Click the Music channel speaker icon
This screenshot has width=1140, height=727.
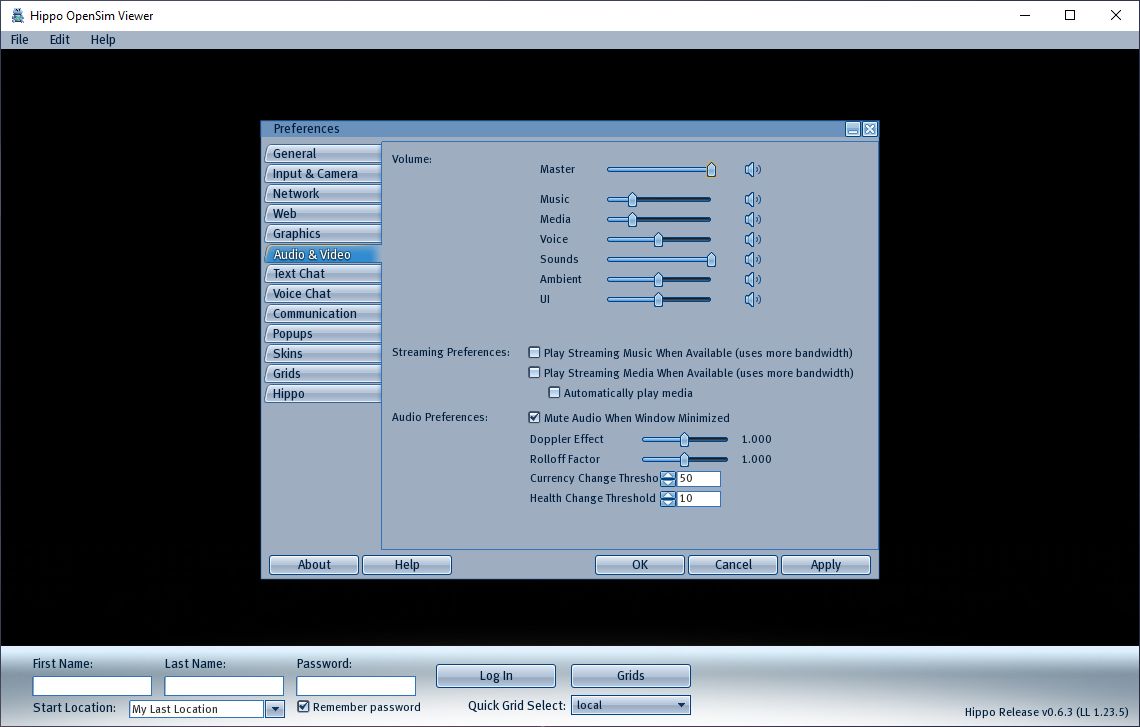tap(752, 199)
